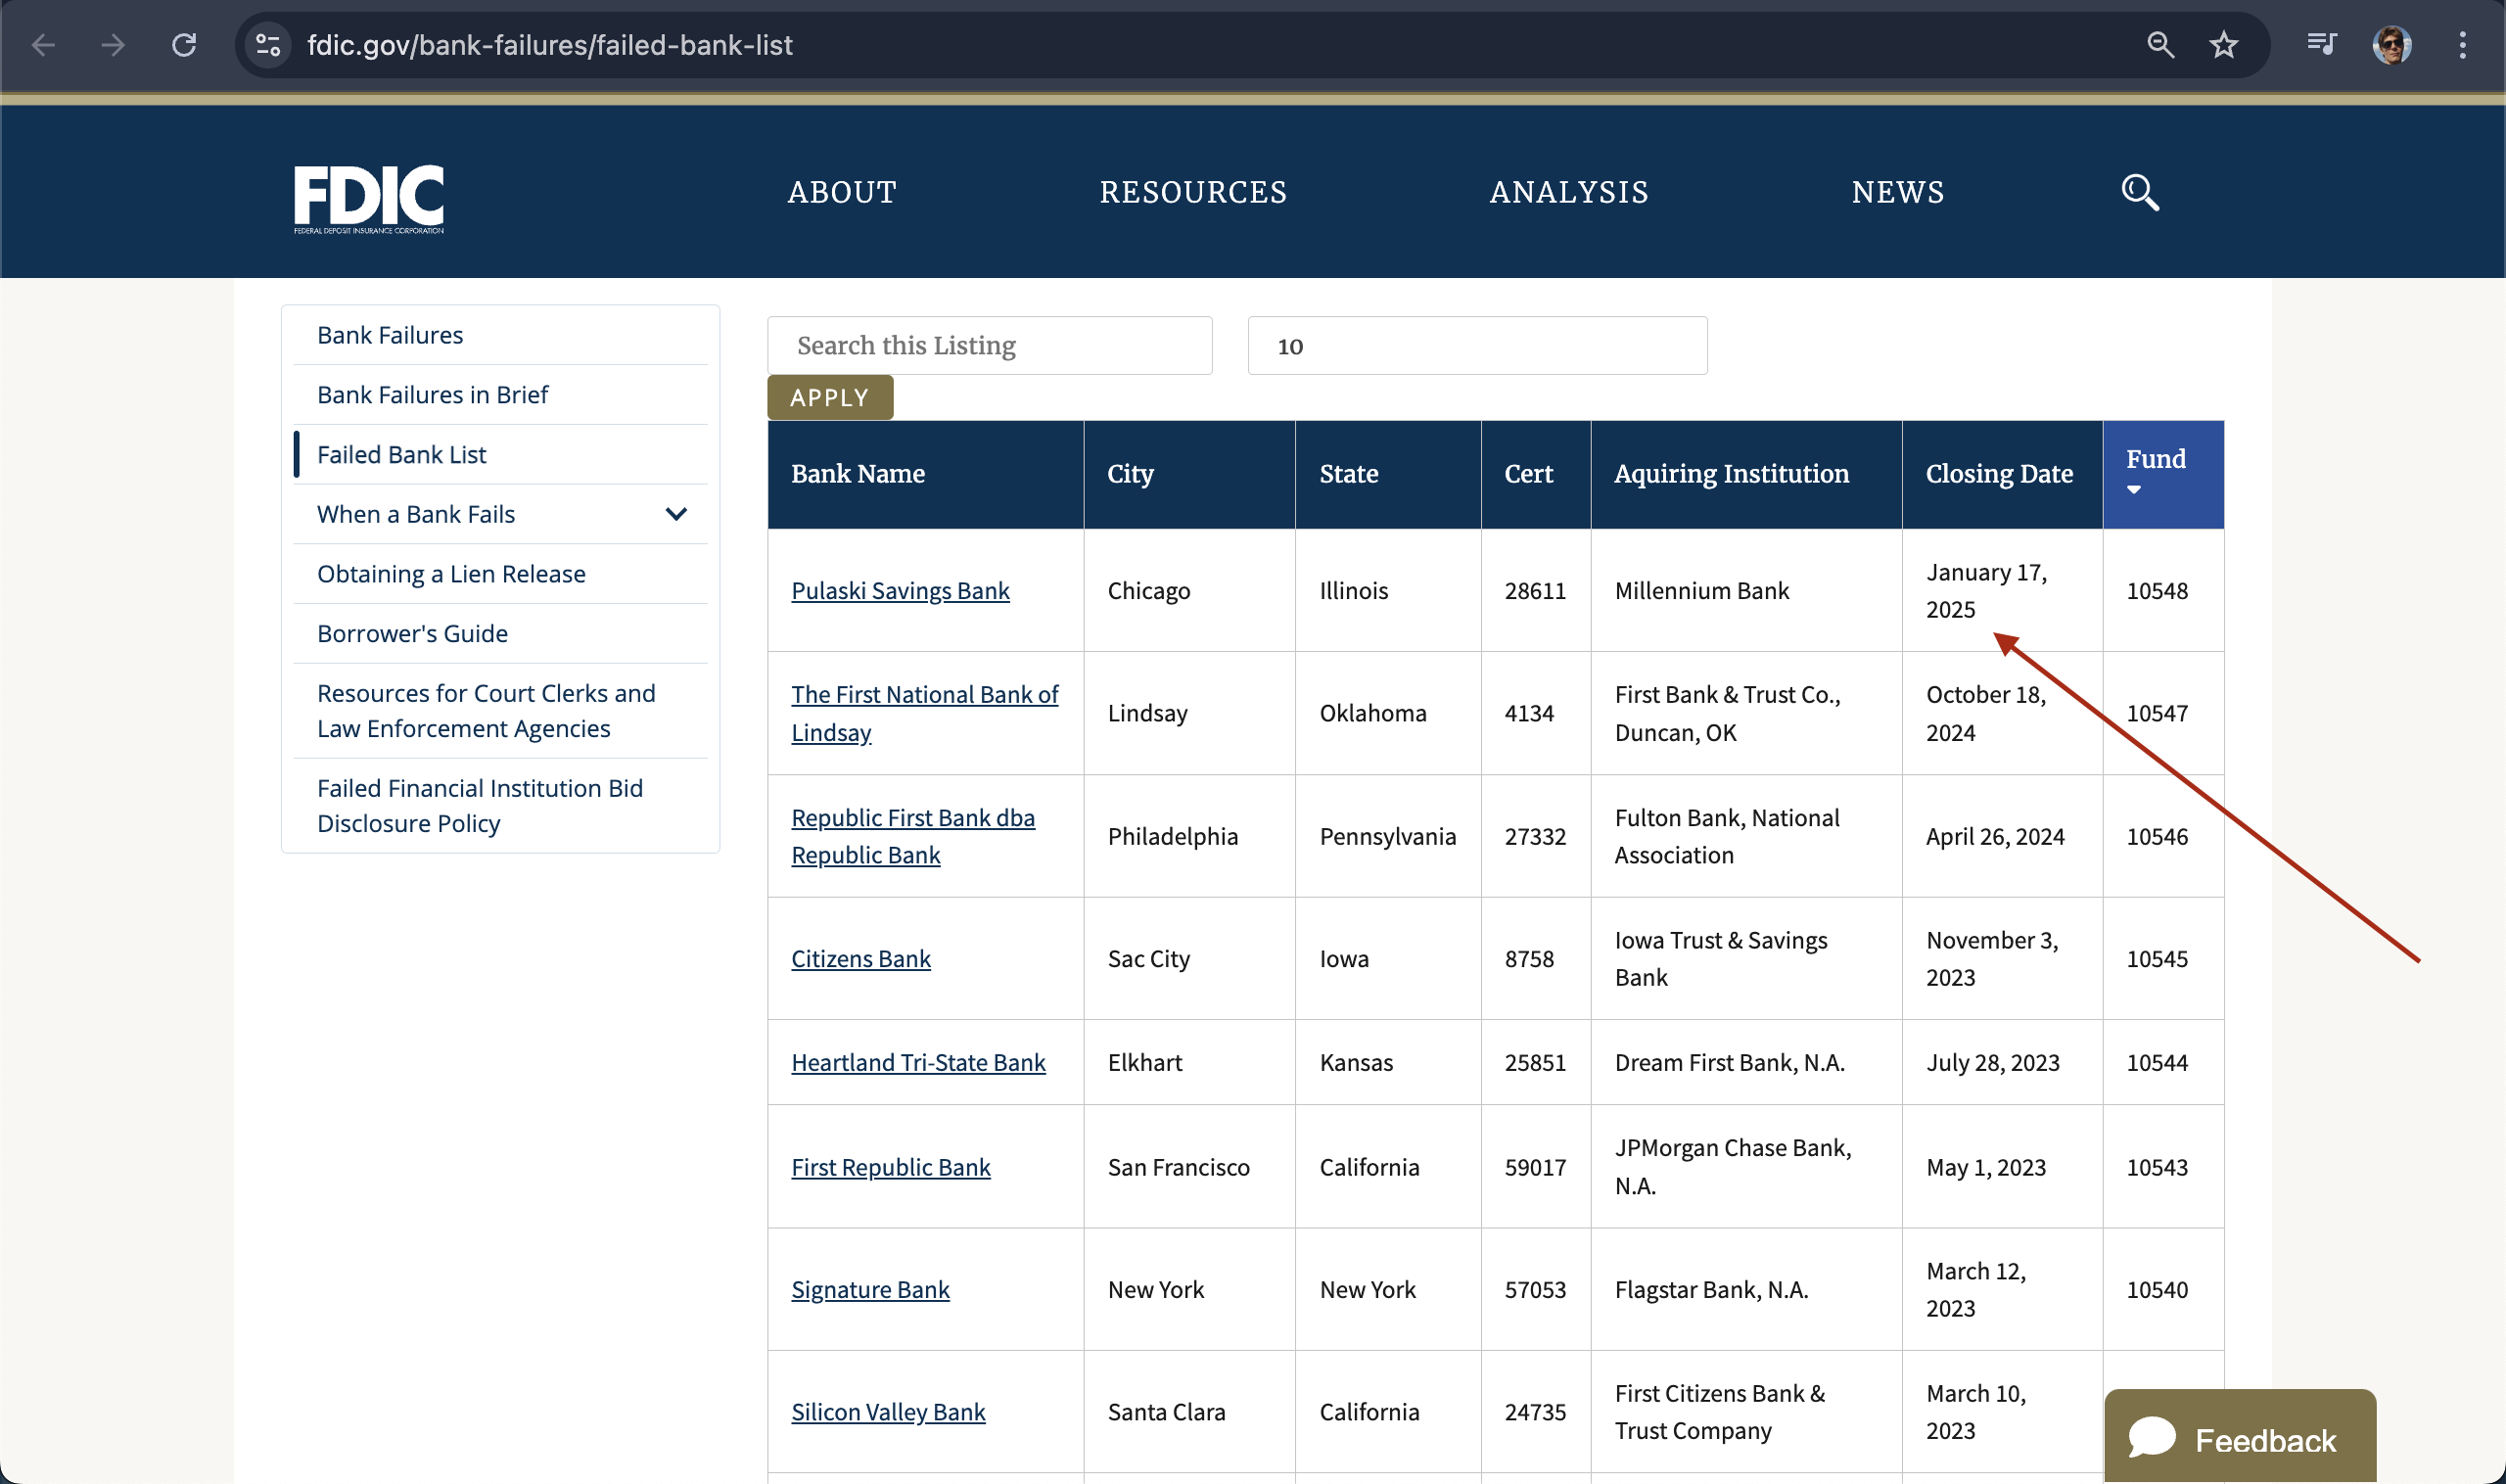Open Pulaski Savings Bank link
Image resolution: width=2506 pixels, height=1484 pixels.
pos(900,591)
